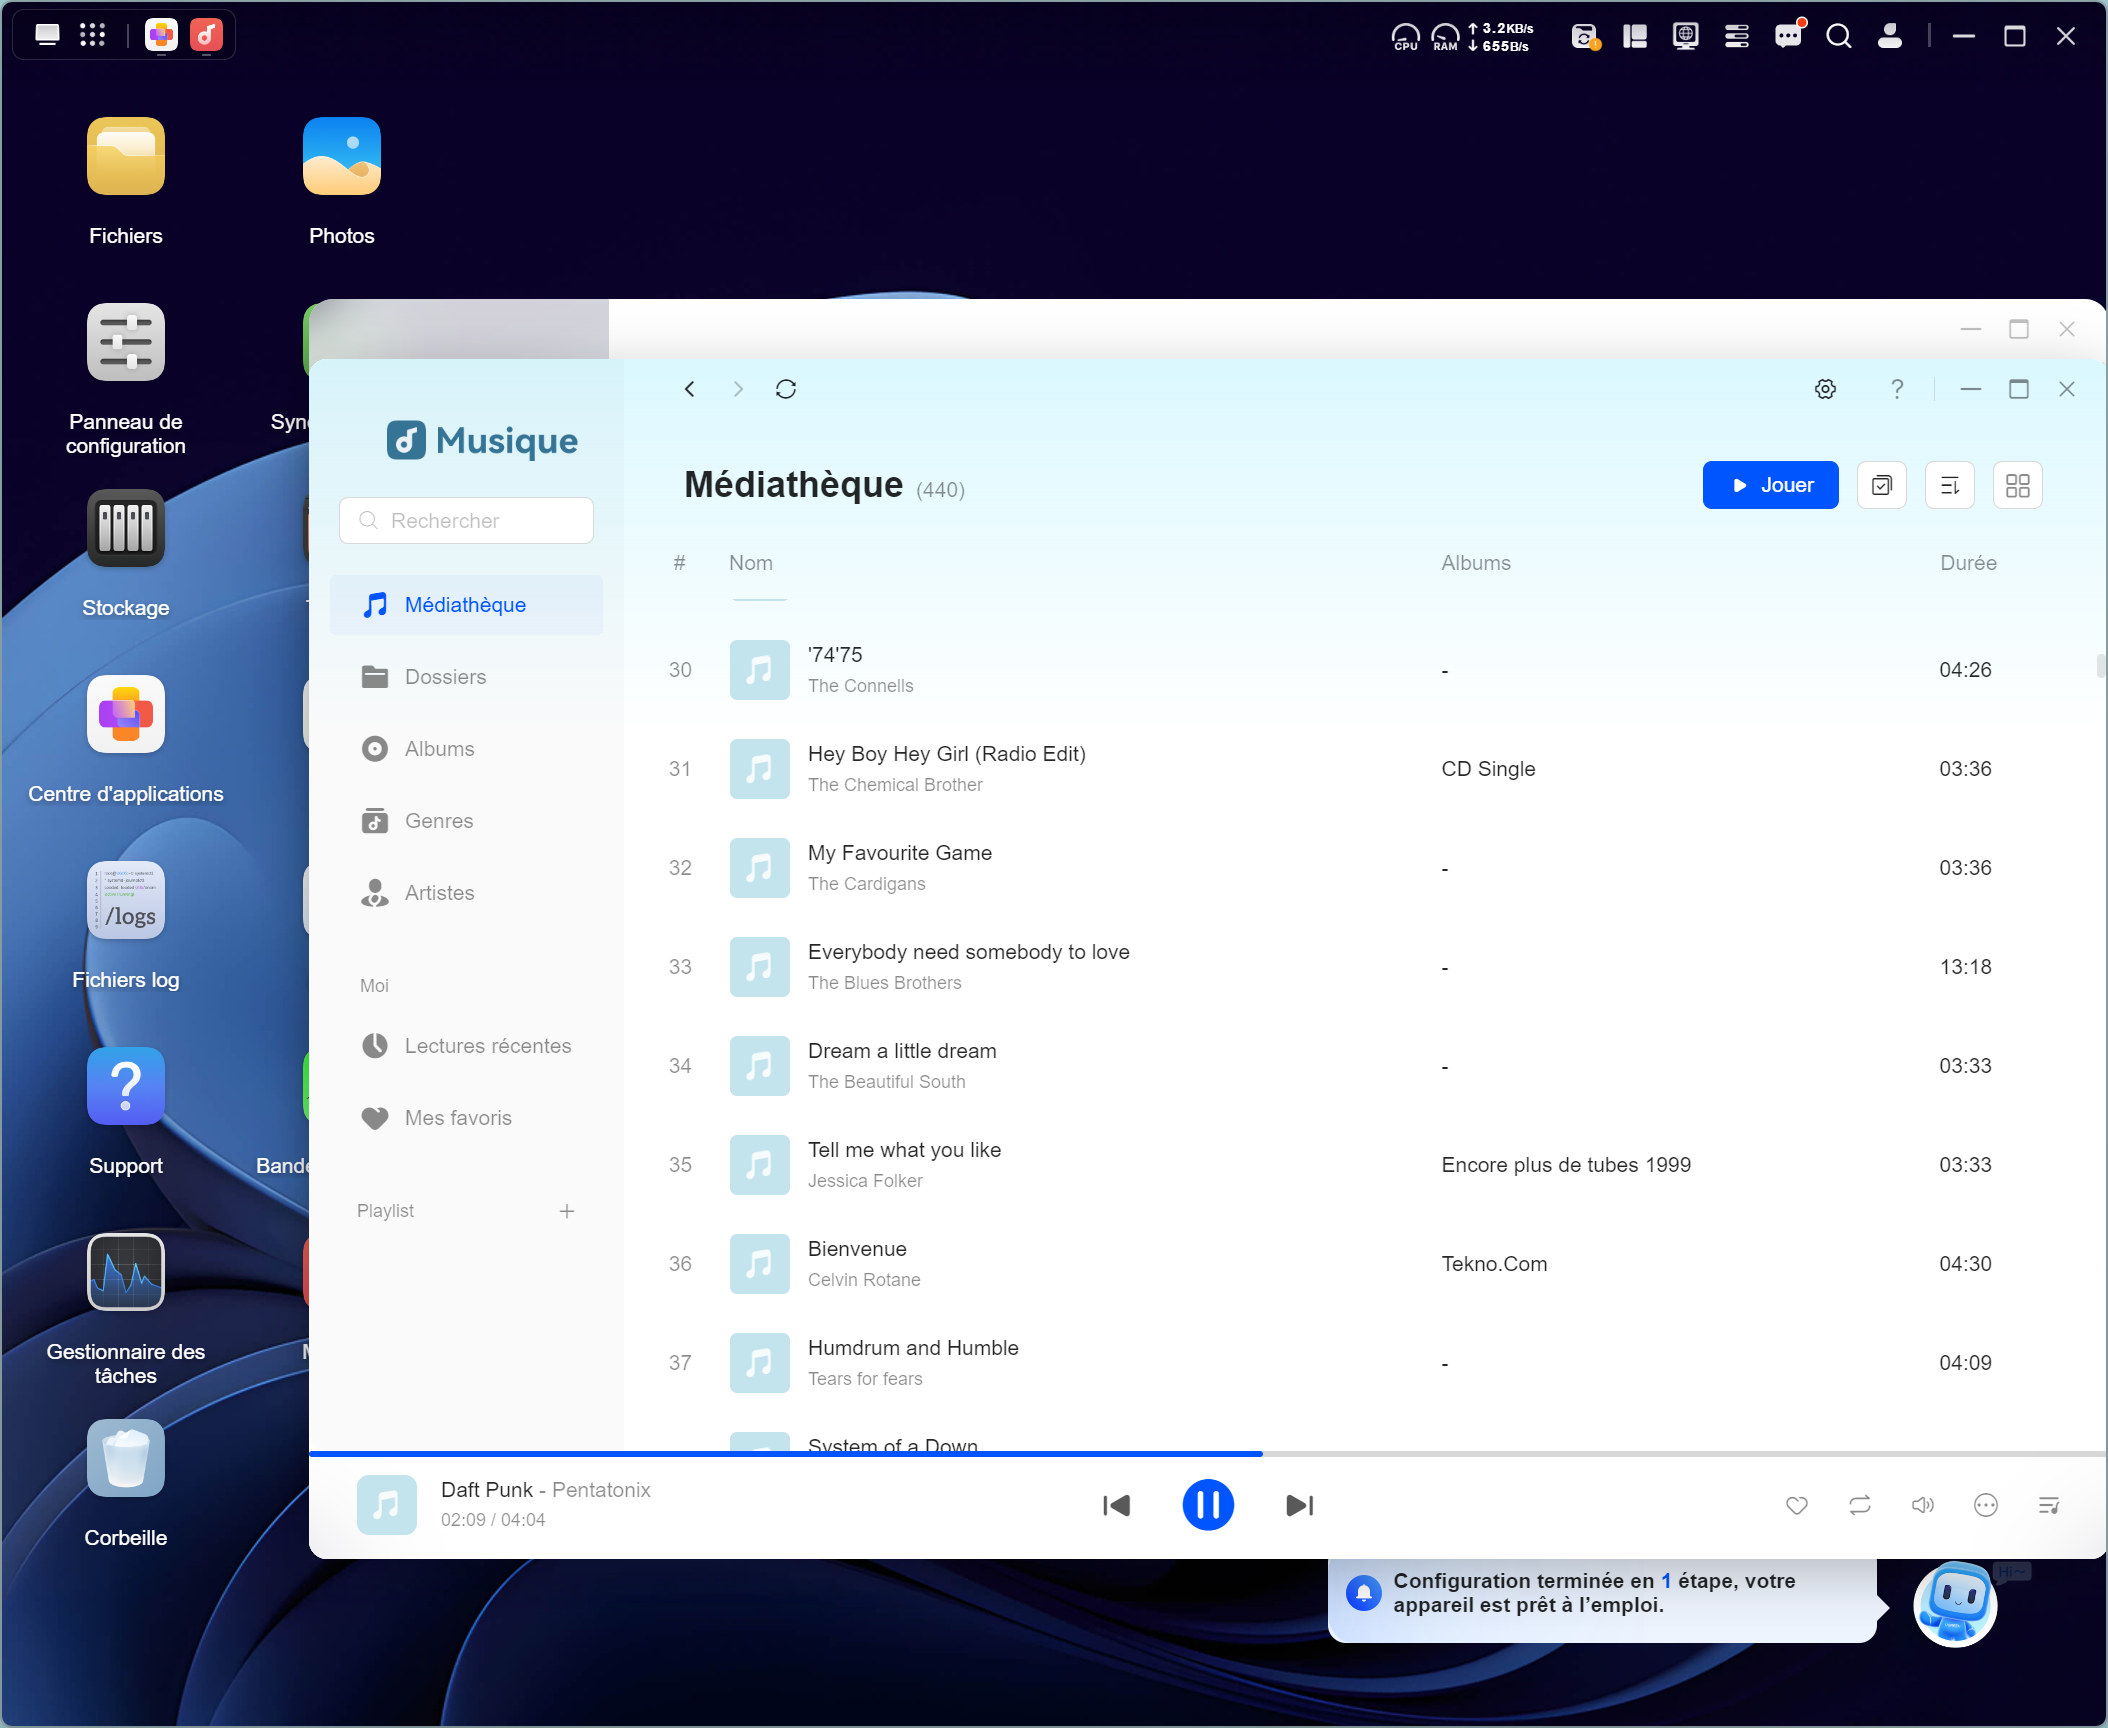Open Mes favoris list
This screenshot has width=2108, height=1728.
(467, 1118)
